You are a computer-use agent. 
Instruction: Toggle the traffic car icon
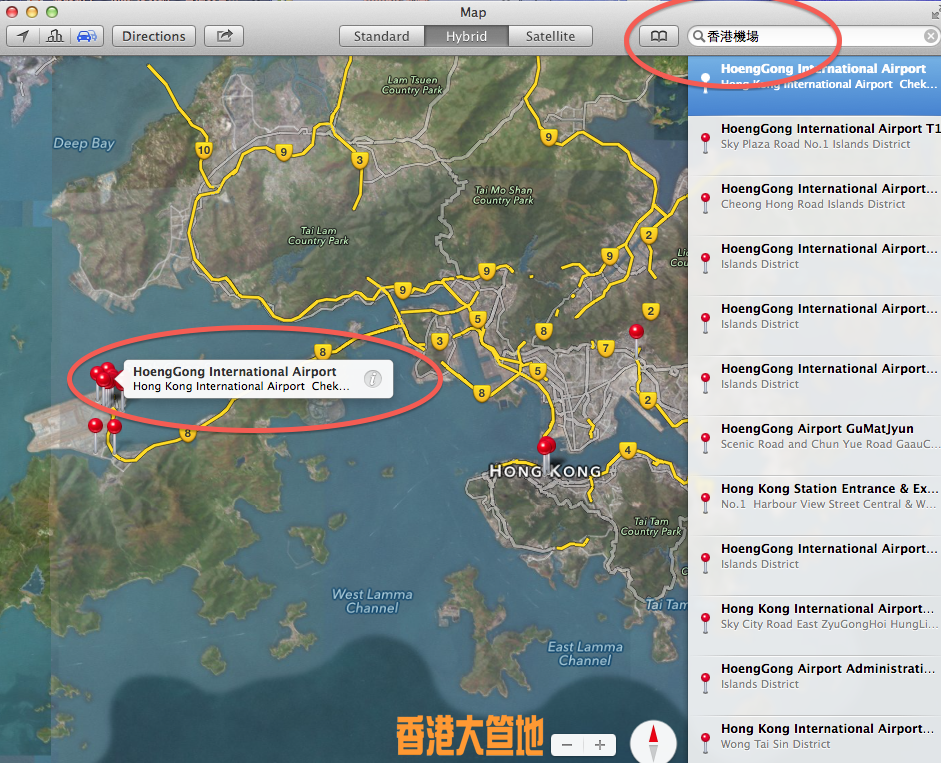87,36
